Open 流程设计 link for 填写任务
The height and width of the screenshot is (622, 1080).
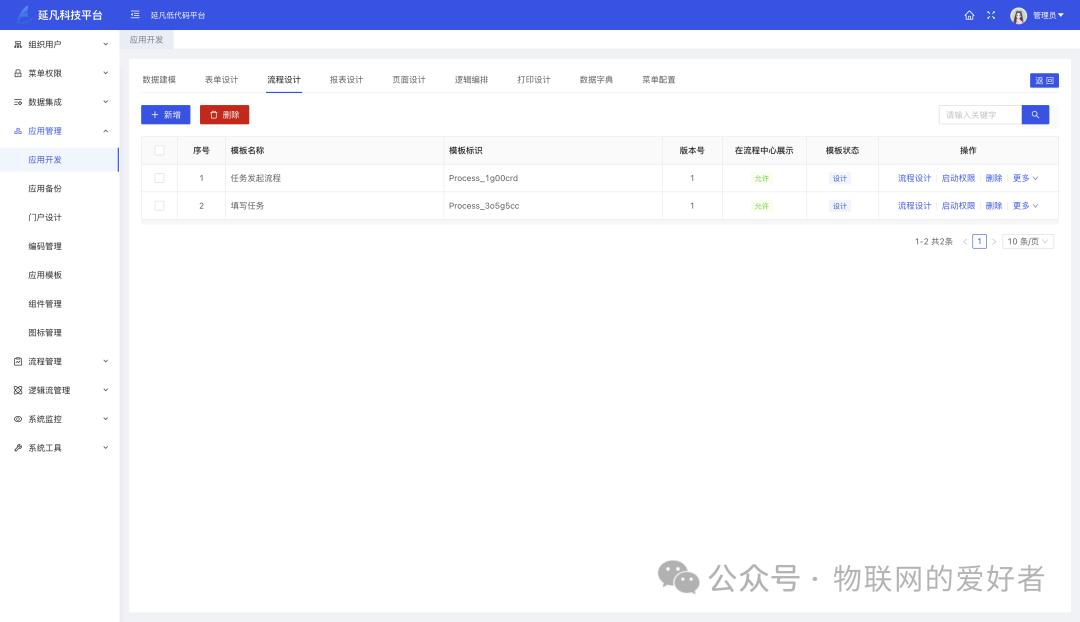coord(914,205)
